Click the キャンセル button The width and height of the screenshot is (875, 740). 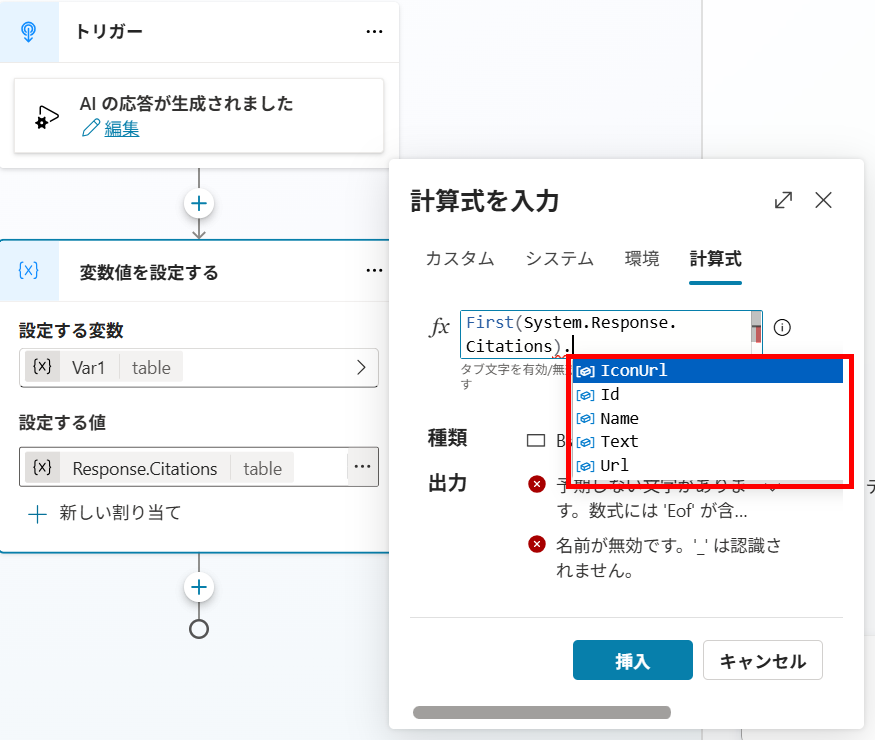coord(763,660)
